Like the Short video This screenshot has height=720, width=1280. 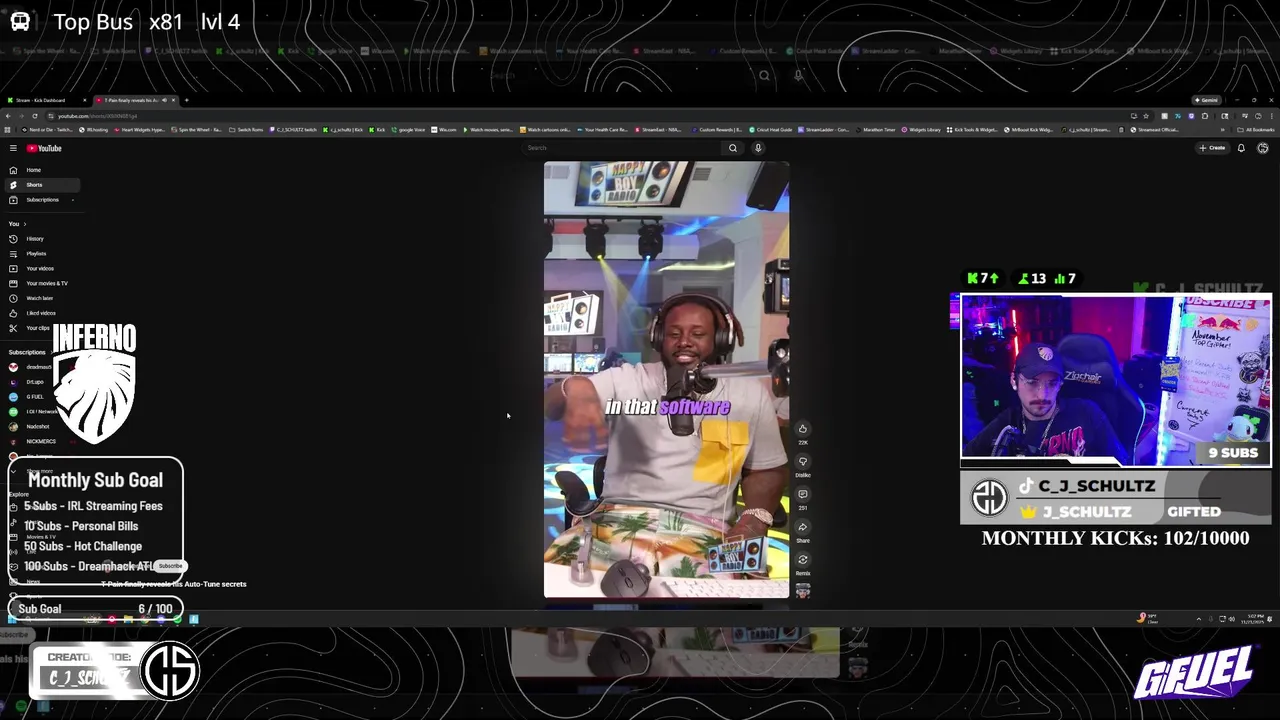(x=802, y=429)
